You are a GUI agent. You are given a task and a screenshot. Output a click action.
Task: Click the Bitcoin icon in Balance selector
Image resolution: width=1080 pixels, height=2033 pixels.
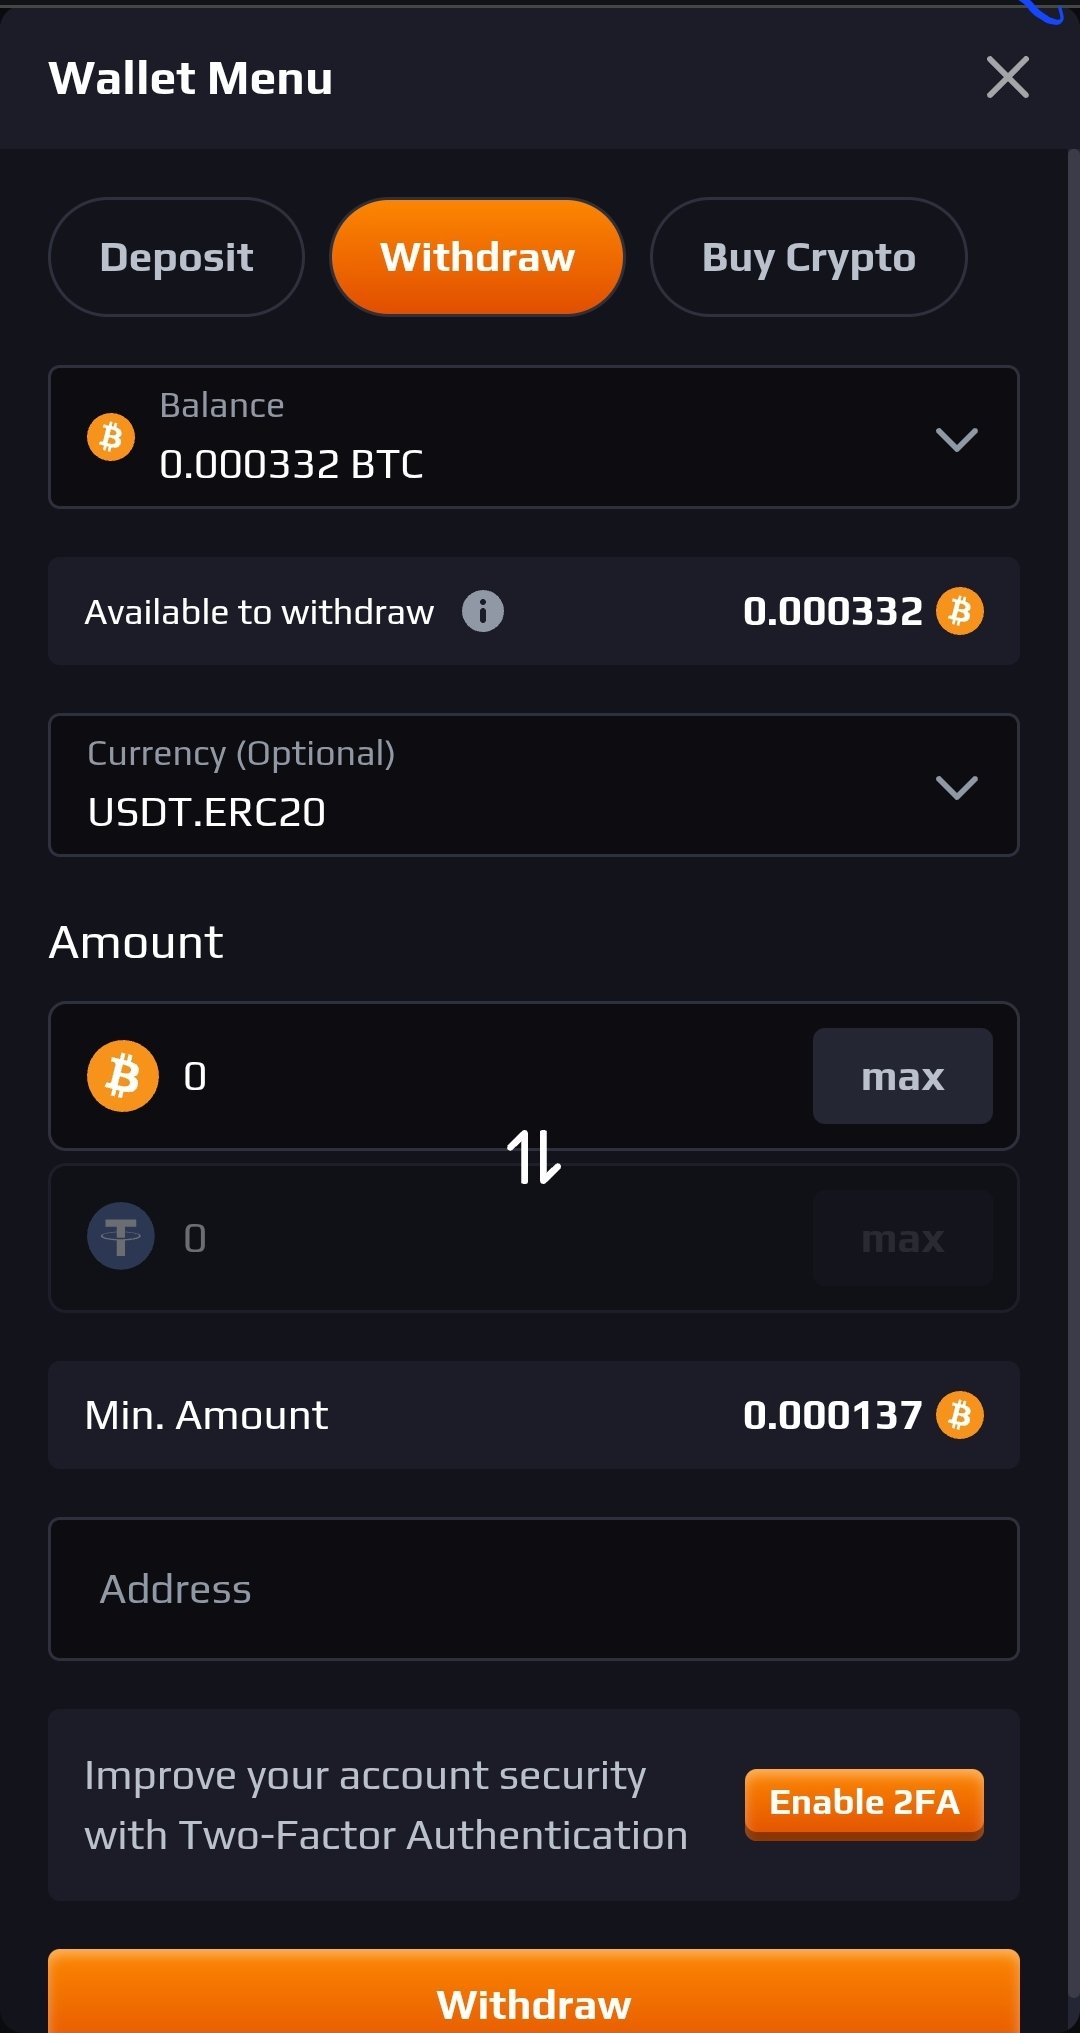[x=111, y=437]
